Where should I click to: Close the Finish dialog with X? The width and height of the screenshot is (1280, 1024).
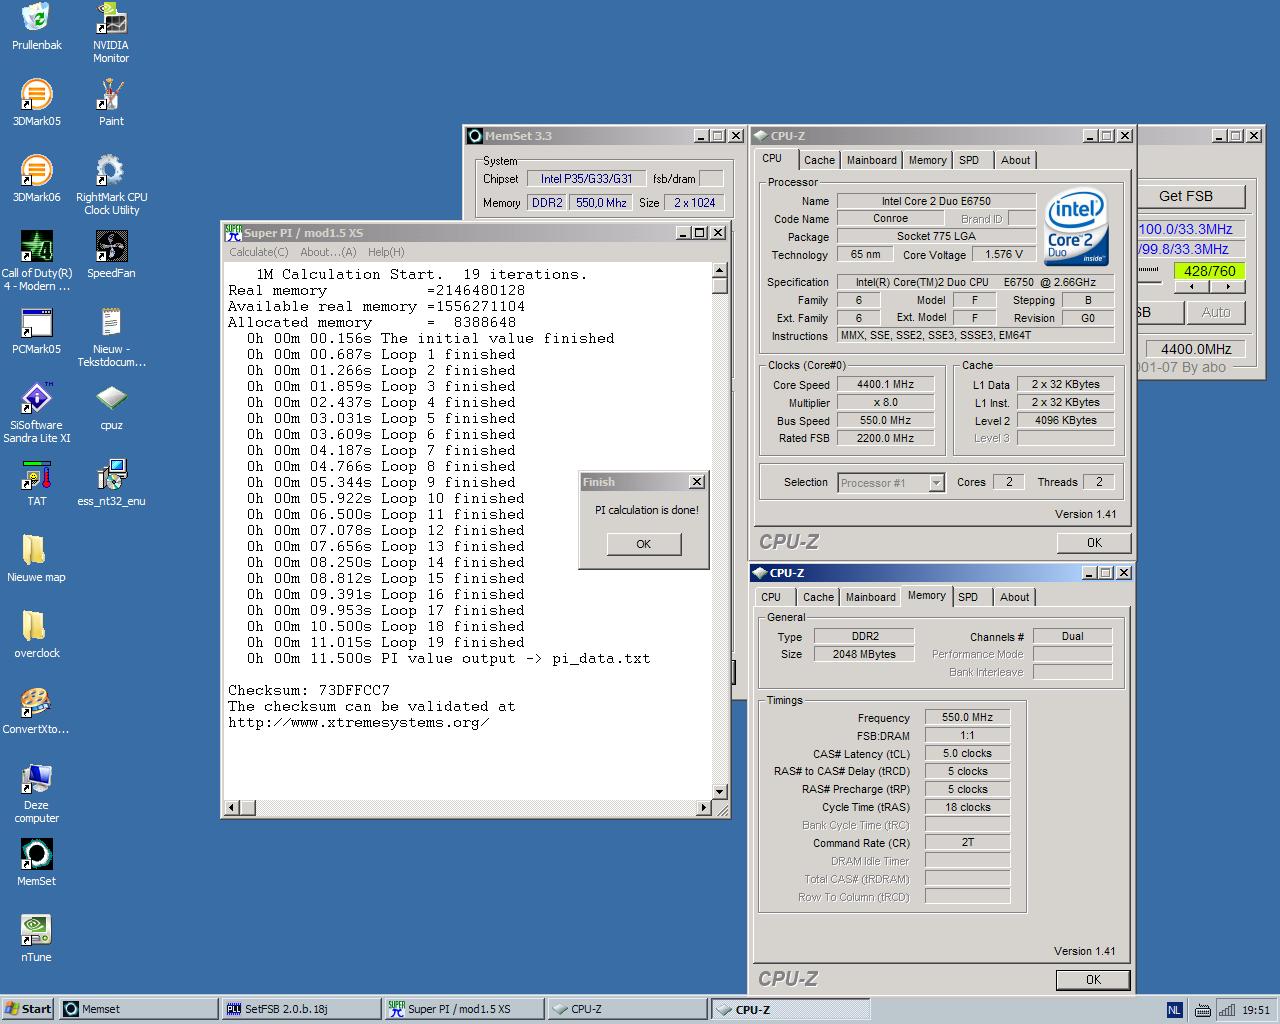click(697, 482)
